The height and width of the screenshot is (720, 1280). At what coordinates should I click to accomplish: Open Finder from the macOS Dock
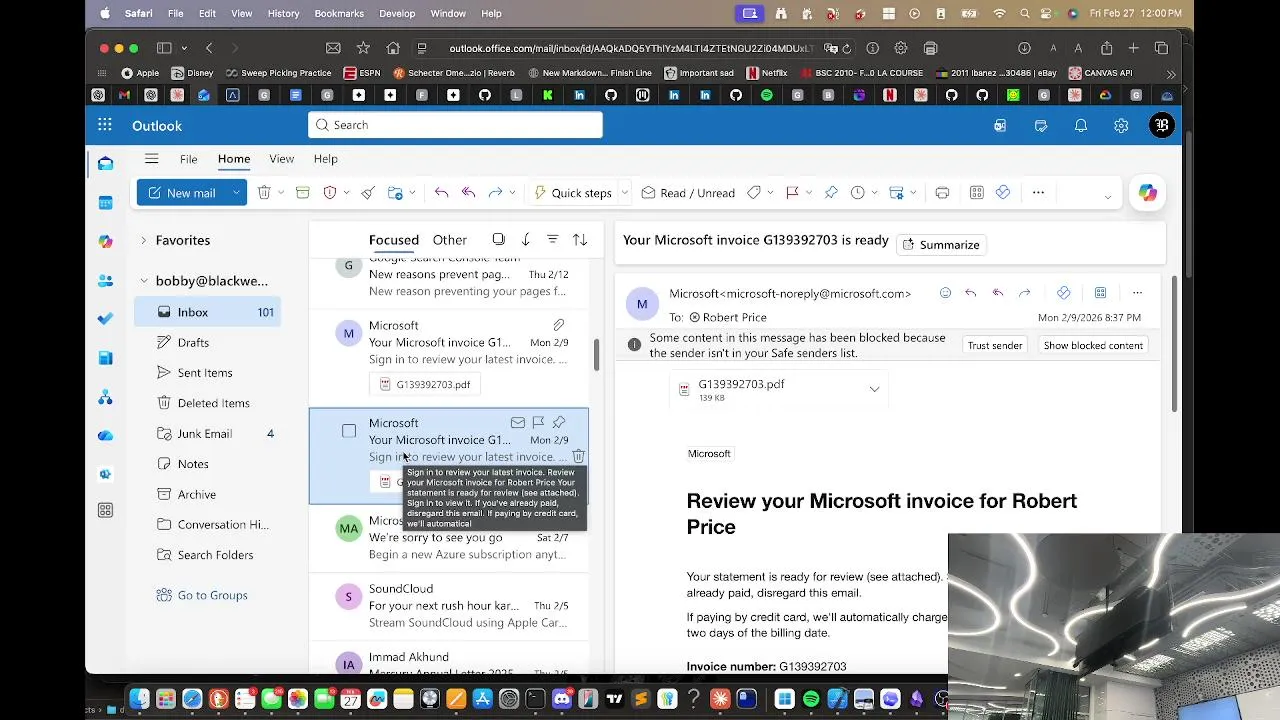[140, 699]
